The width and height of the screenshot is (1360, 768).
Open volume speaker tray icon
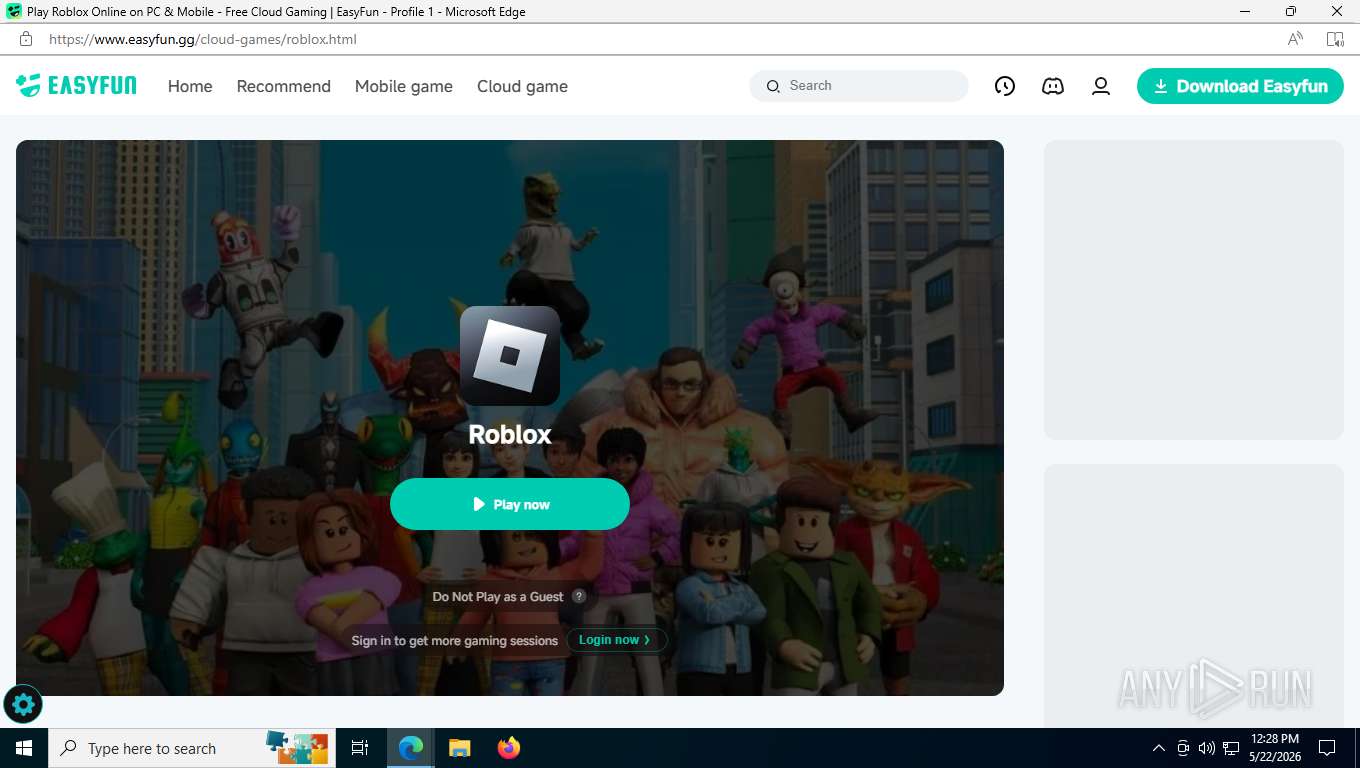(x=1207, y=748)
